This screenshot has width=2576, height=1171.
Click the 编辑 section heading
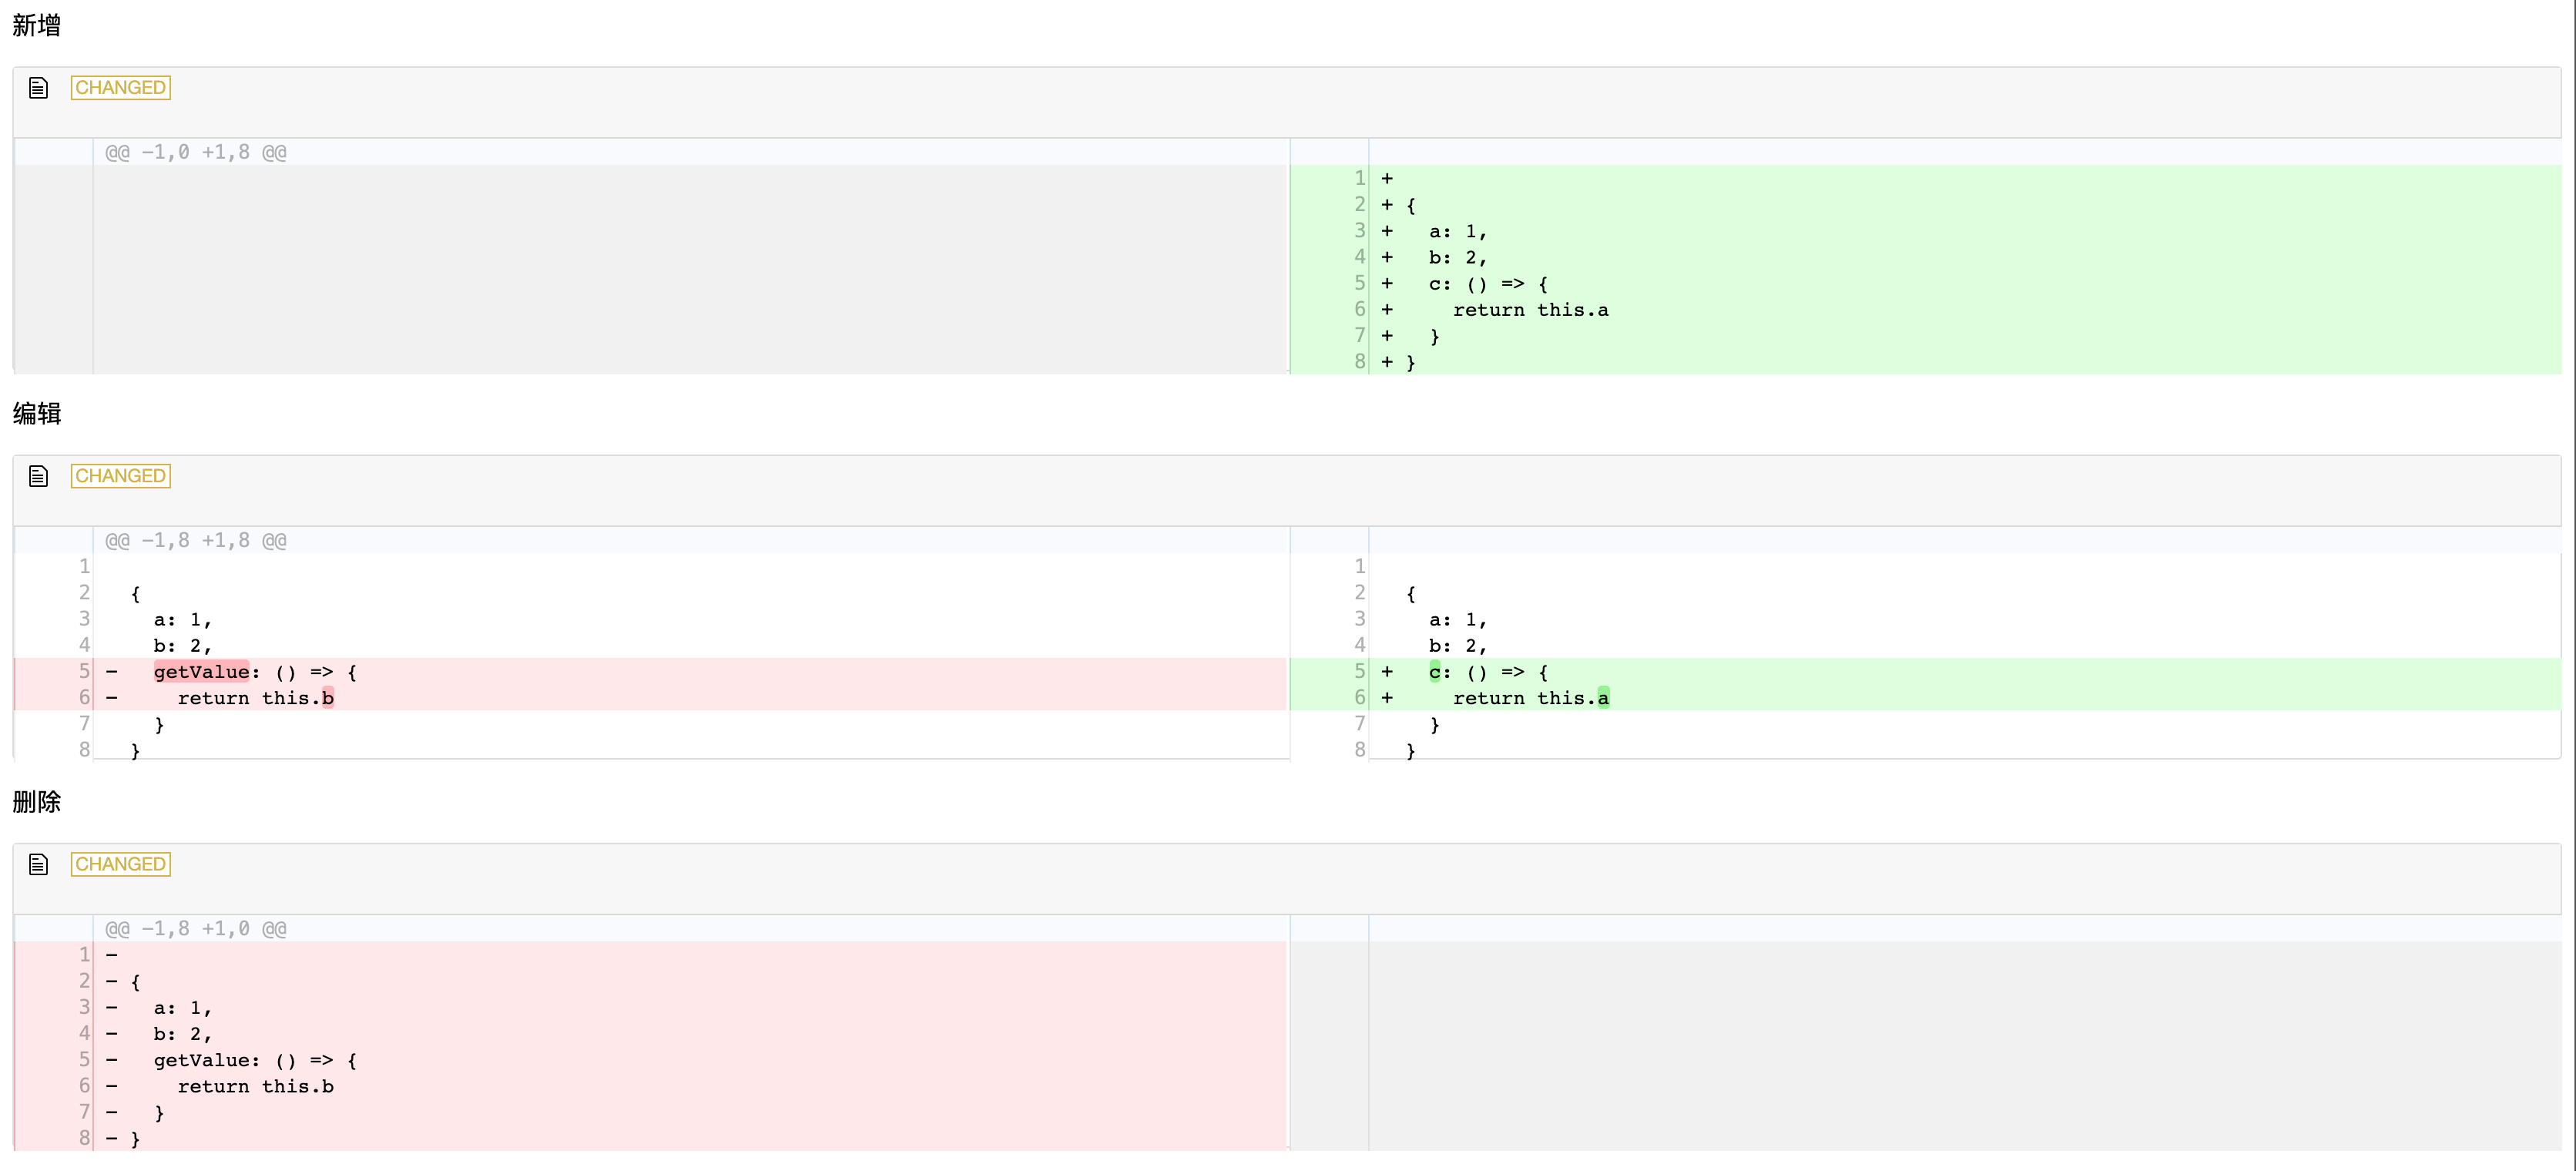pyautogui.click(x=36, y=413)
